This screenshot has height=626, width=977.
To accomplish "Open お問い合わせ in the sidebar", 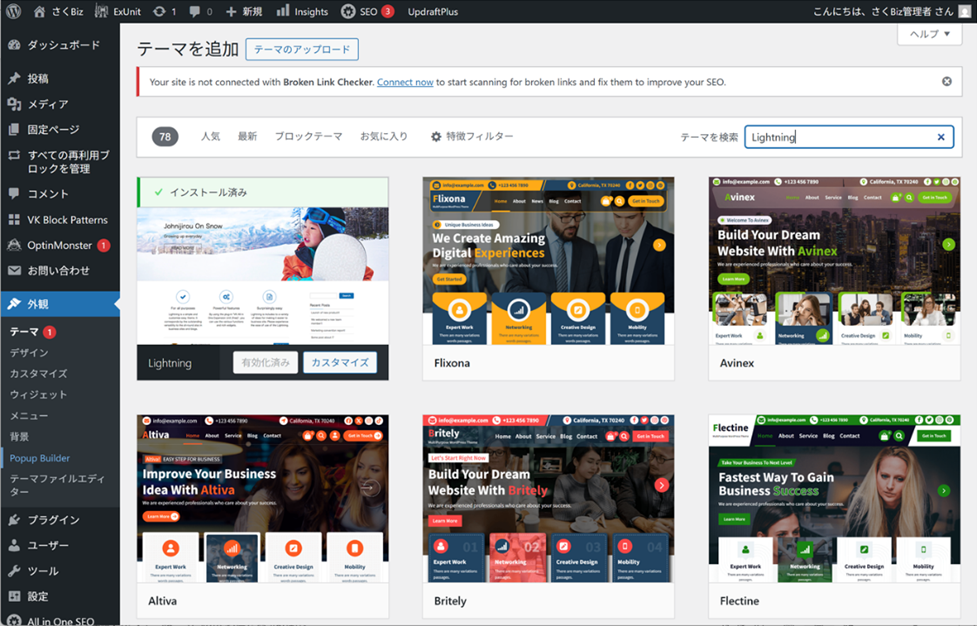I will coord(60,270).
